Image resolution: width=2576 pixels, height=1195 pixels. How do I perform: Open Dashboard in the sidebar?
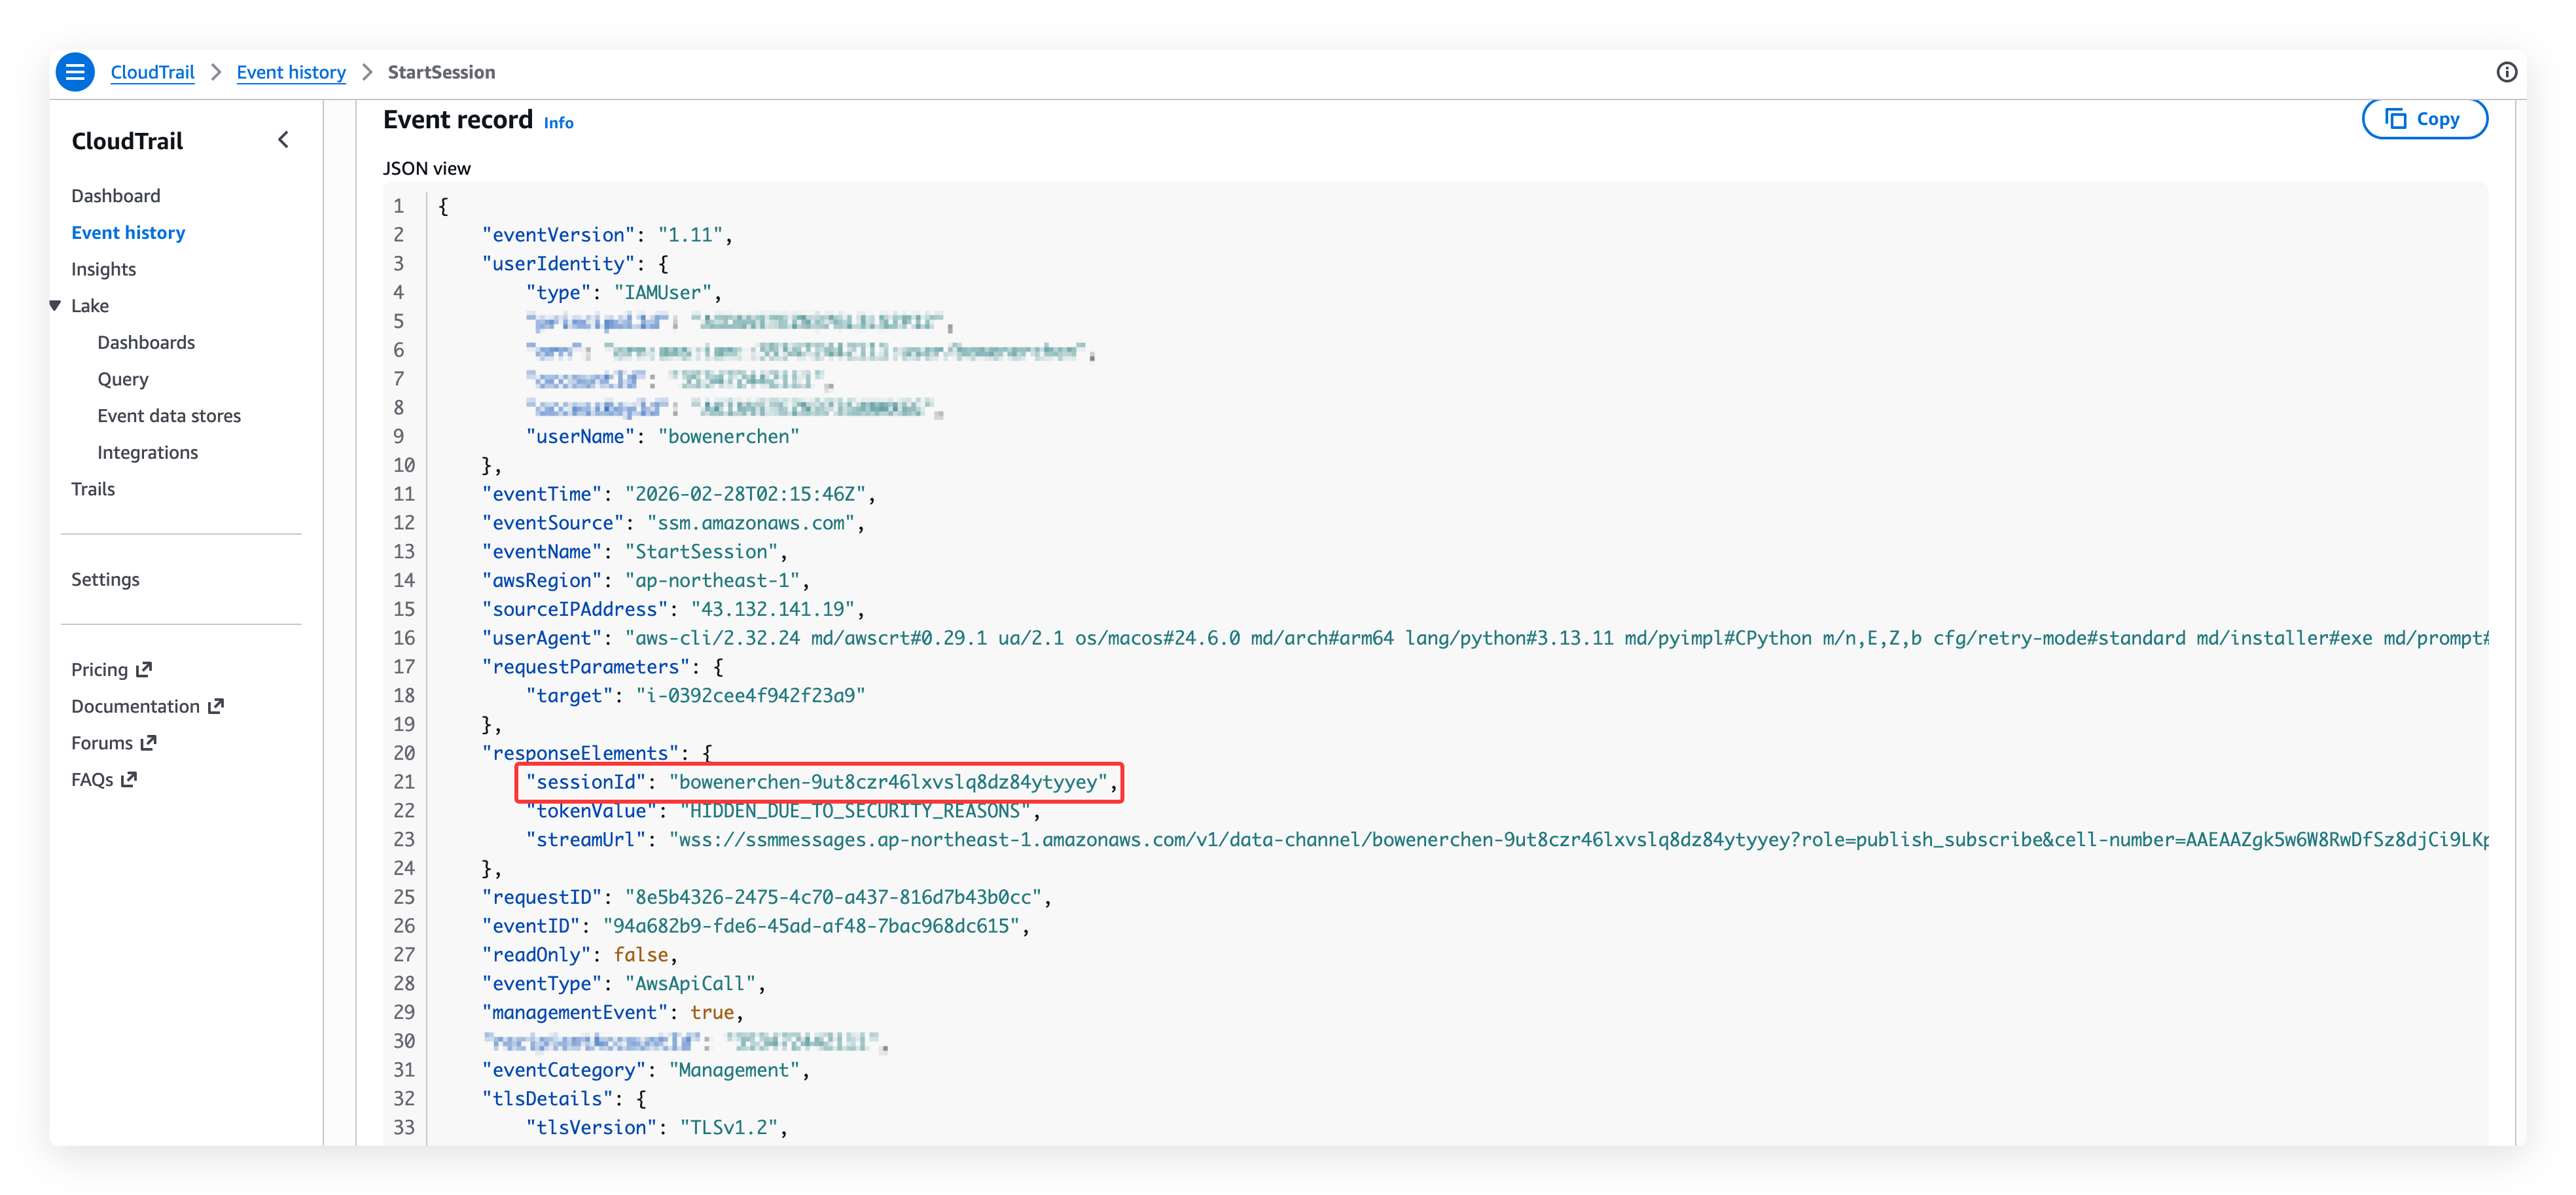click(x=115, y=196)
